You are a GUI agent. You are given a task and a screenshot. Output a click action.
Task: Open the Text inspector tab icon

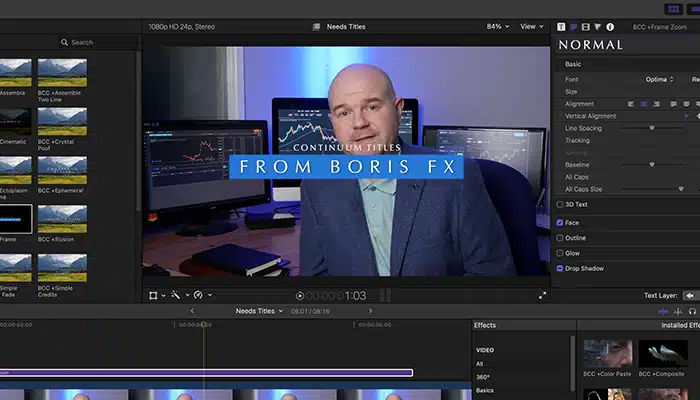pos(561,27)
